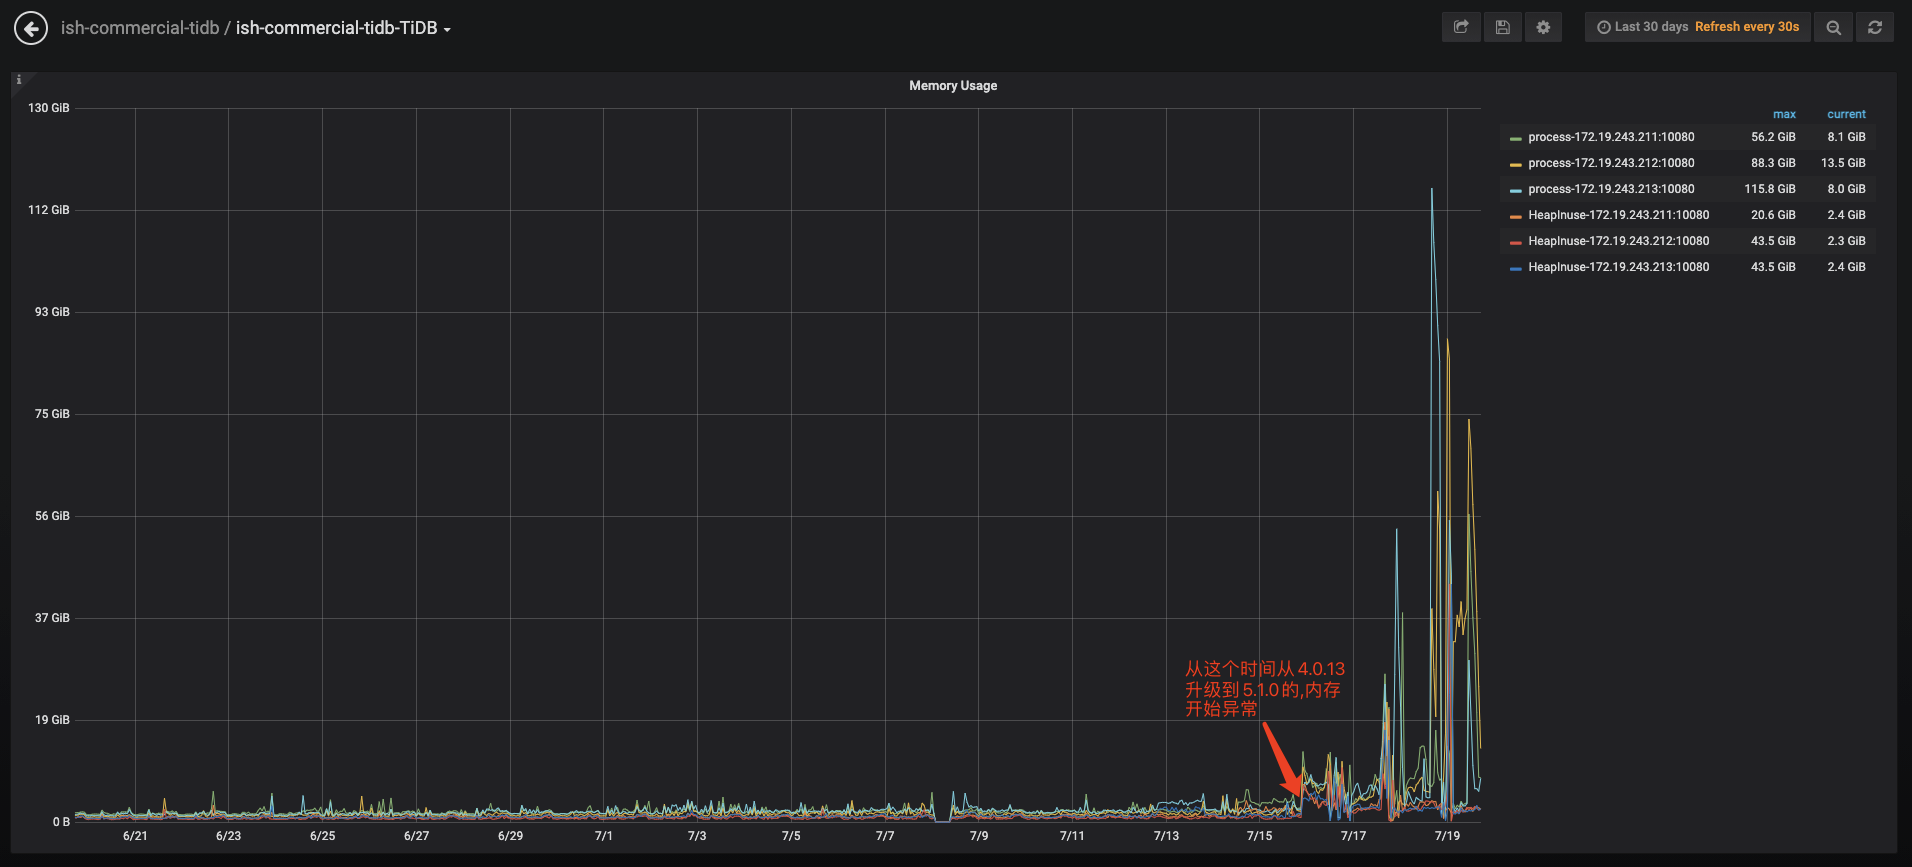Click the 7/19 date label on x-axis
This screenshot has width=1912, height=867.
click(x=1447, y=836)
